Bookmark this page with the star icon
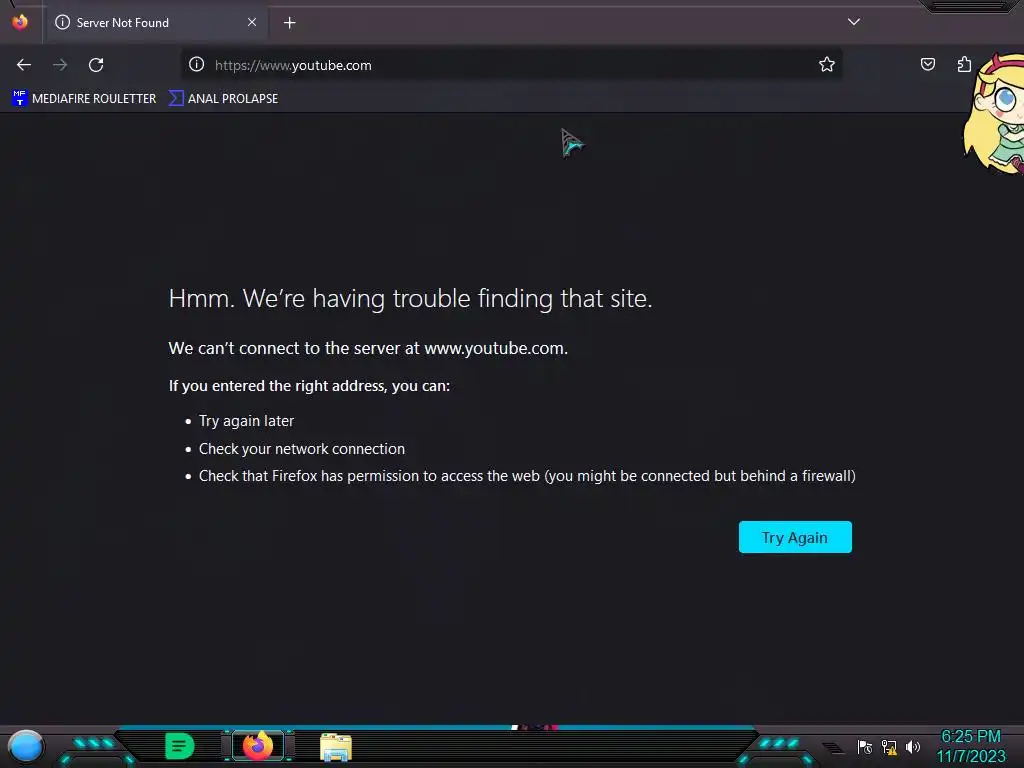The width and height of the screenshot is (1024, 768). coord(827,64)
